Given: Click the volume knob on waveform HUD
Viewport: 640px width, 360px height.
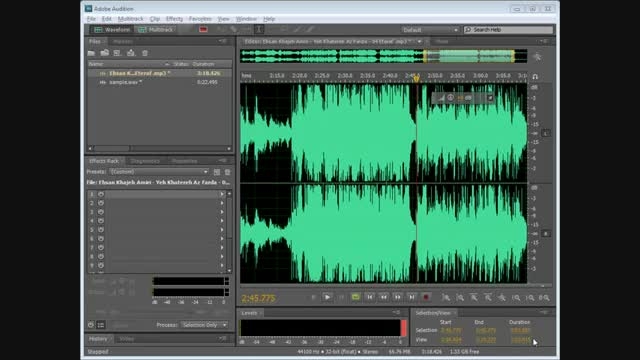Looking at the screenshot, I should (x=451, y=98).
